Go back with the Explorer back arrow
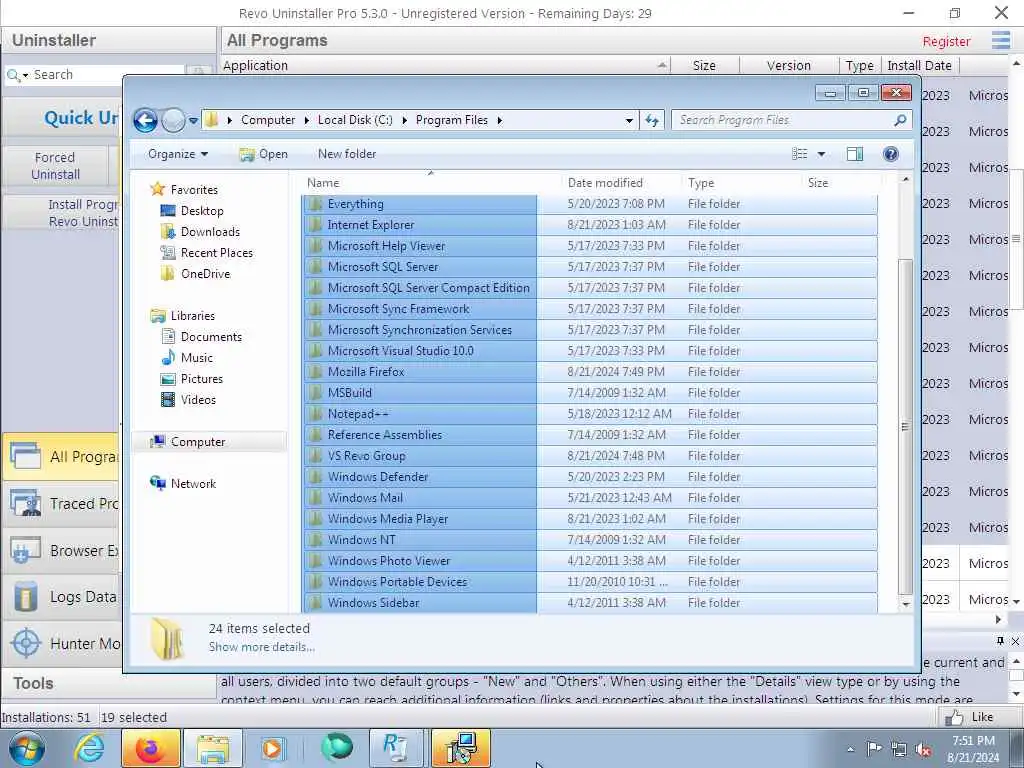 point(145,120)
